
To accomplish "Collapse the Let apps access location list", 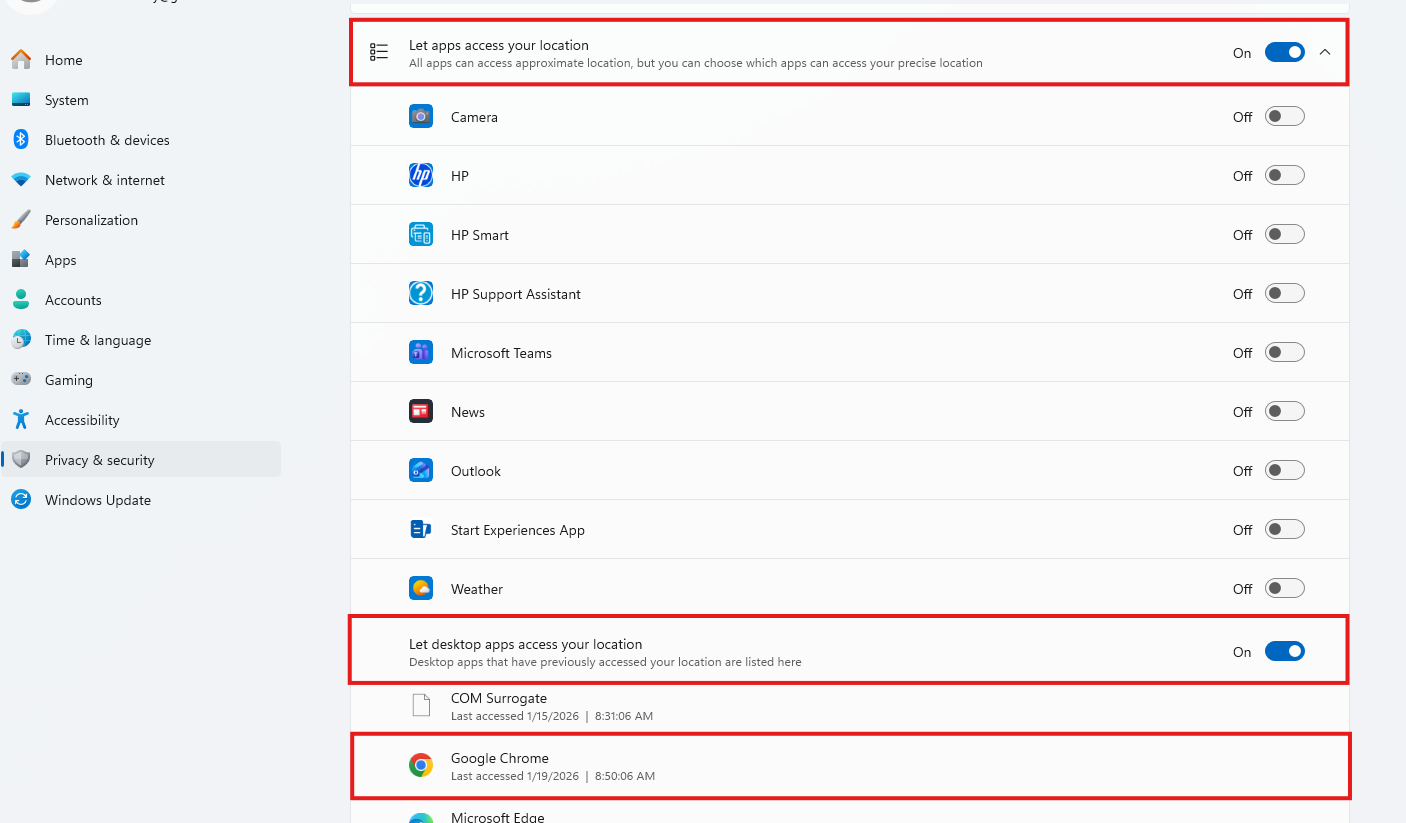I will (1325, 52).
